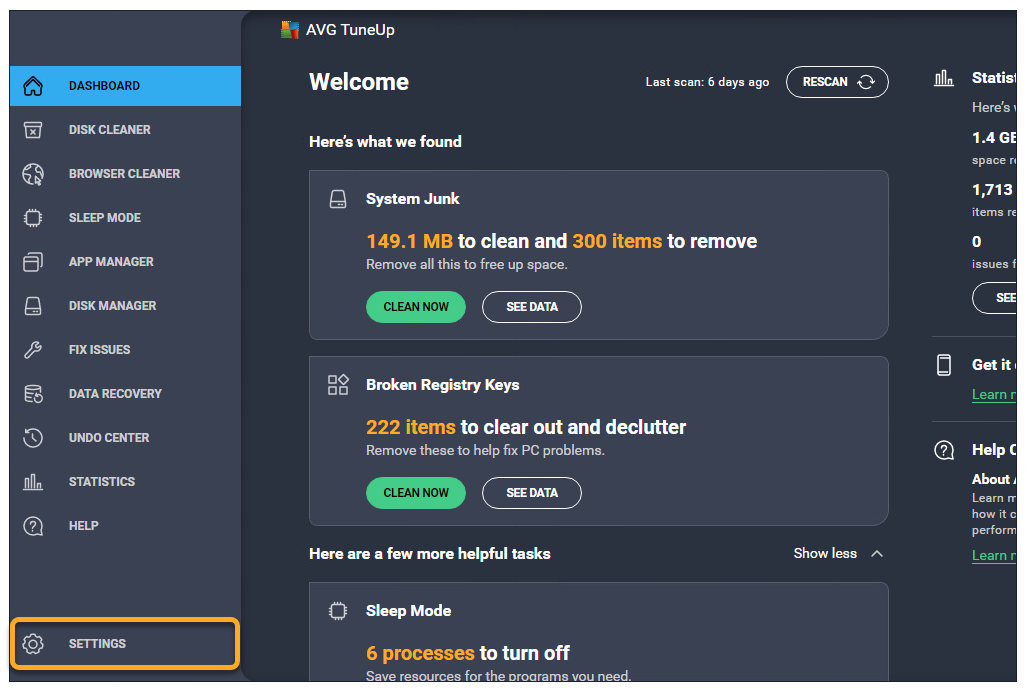Screen dimensions: 1026x693
Task: Click the Data Recovery icon
Action: pos(33,394)
